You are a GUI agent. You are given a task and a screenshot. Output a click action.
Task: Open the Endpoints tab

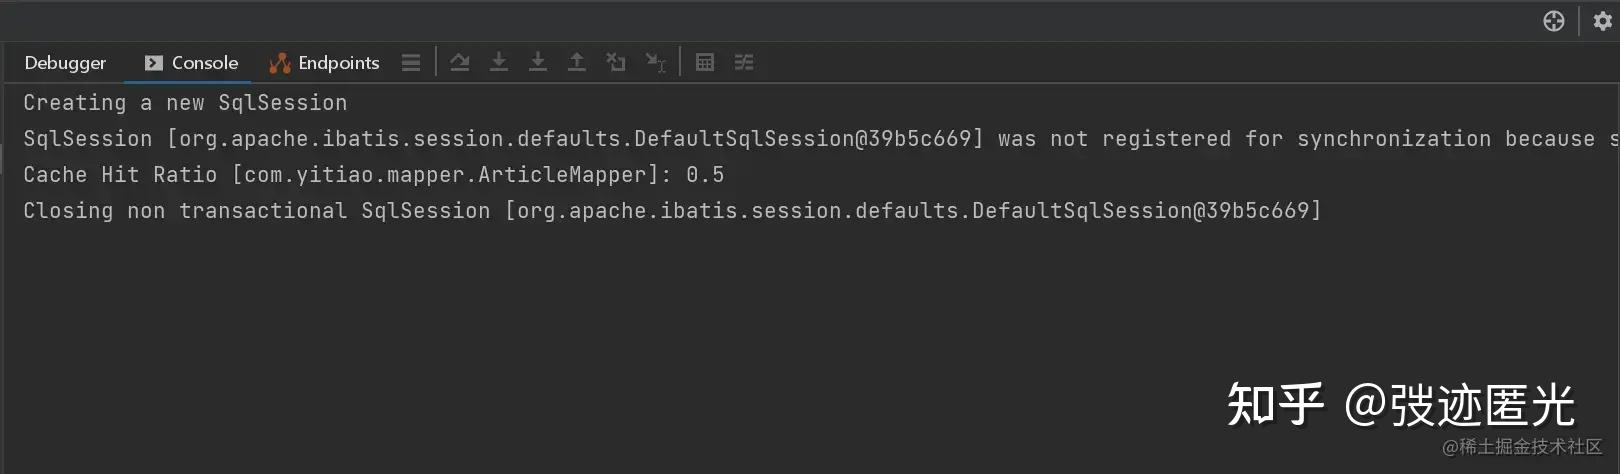click(x=325, y=62)
